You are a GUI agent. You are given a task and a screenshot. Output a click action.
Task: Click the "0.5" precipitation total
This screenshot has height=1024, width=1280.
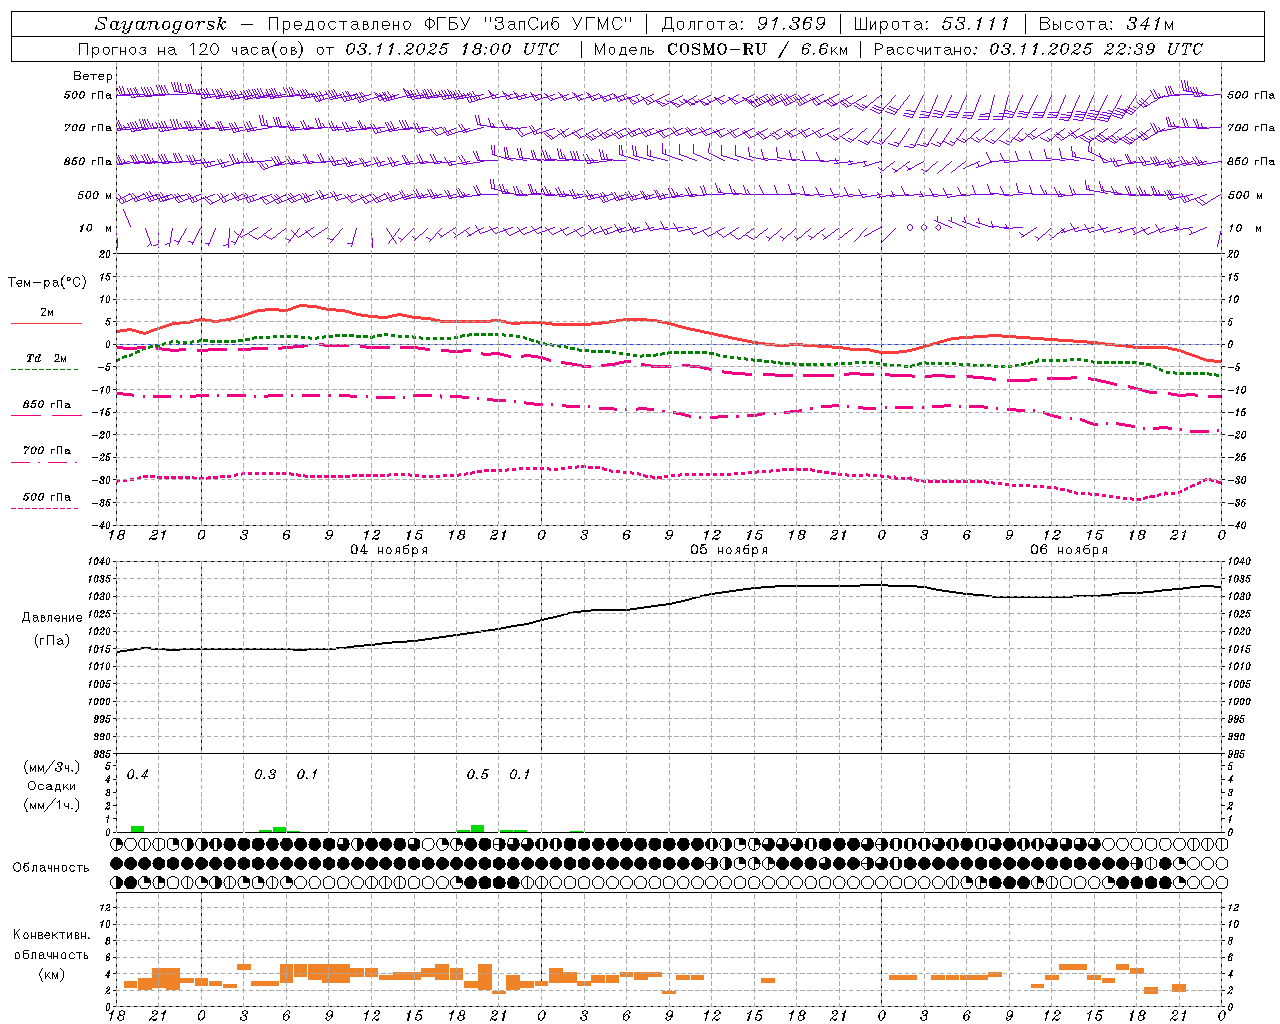[478, 775]
